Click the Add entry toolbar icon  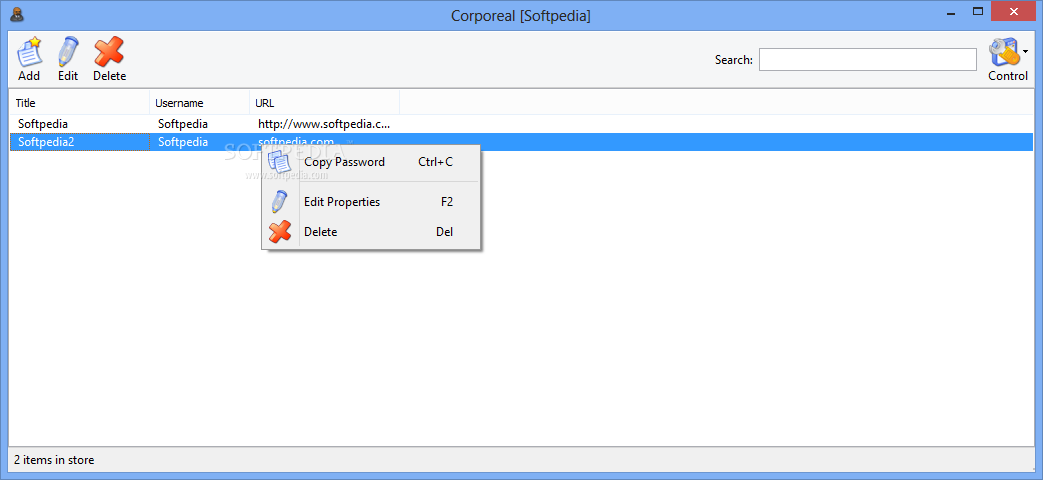[x=29, y=52]
